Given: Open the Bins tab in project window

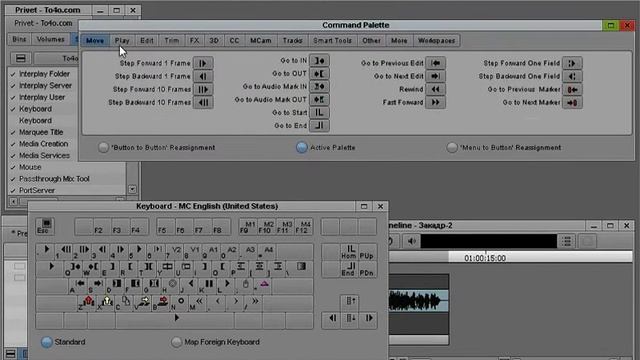Looking at the screenshot, I should coord(19,39).
